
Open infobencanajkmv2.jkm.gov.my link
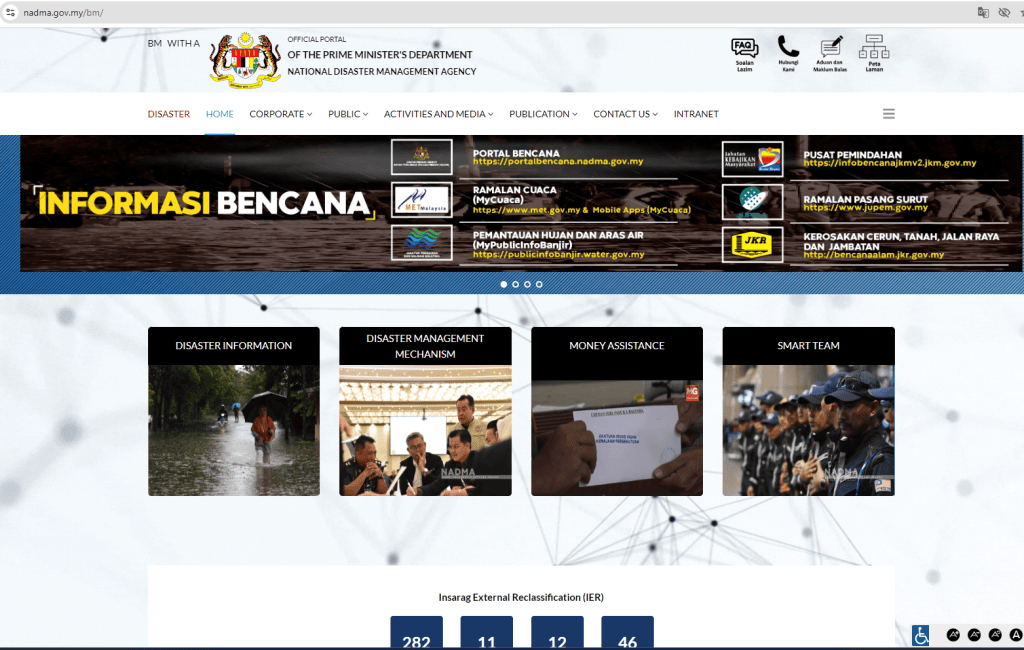point(889,163)
